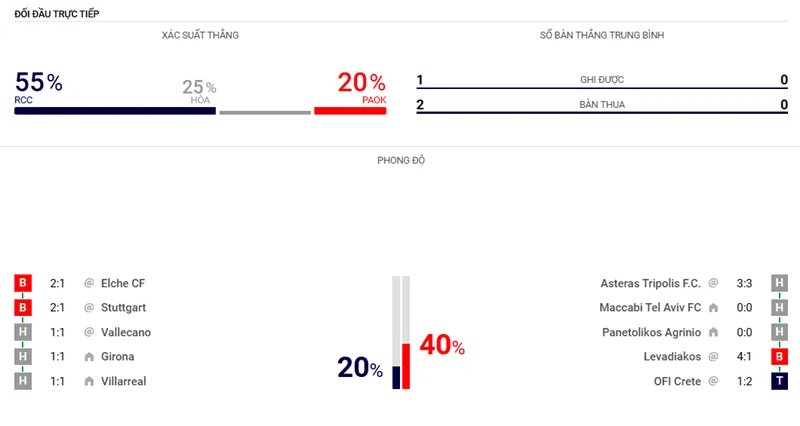
Task: Click the 4:1 score for Levadiakos
Action: click(744, 356)
